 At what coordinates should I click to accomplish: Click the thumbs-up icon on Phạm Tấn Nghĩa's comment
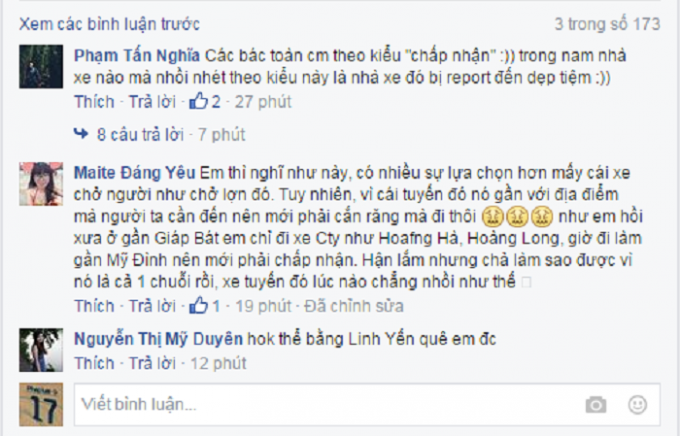tap(199, 101)
